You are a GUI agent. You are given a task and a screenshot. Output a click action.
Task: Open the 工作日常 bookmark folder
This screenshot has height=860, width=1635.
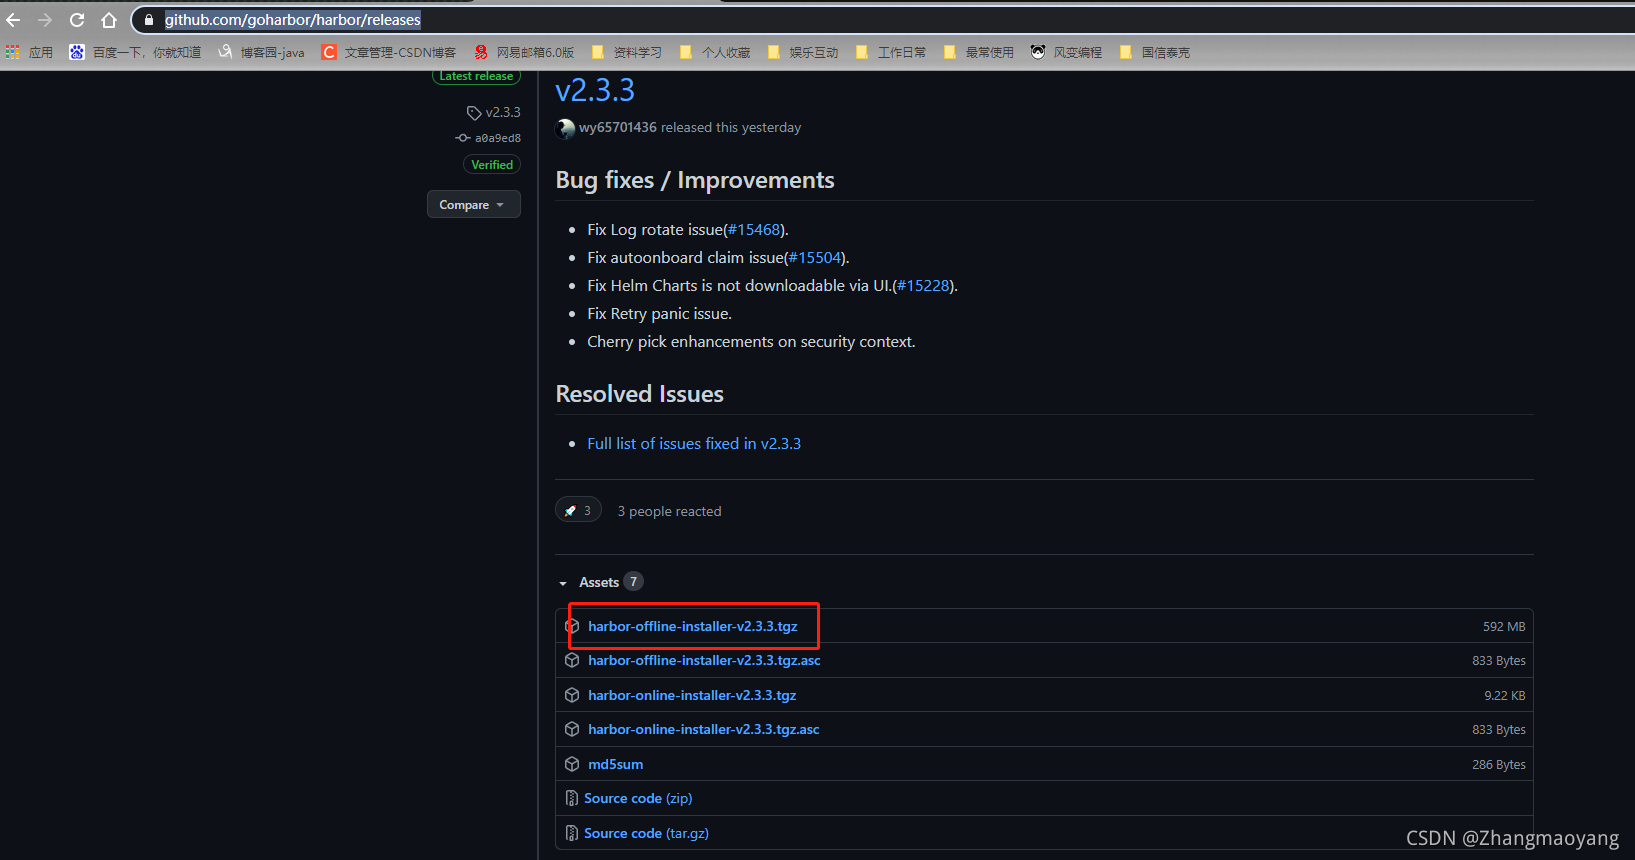click(891, 52)
